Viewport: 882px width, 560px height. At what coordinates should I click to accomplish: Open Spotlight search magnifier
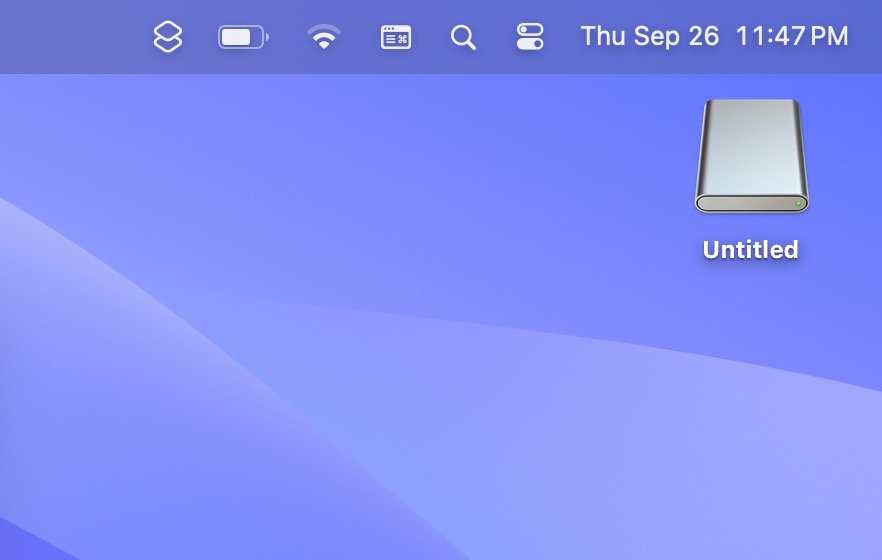464,37
